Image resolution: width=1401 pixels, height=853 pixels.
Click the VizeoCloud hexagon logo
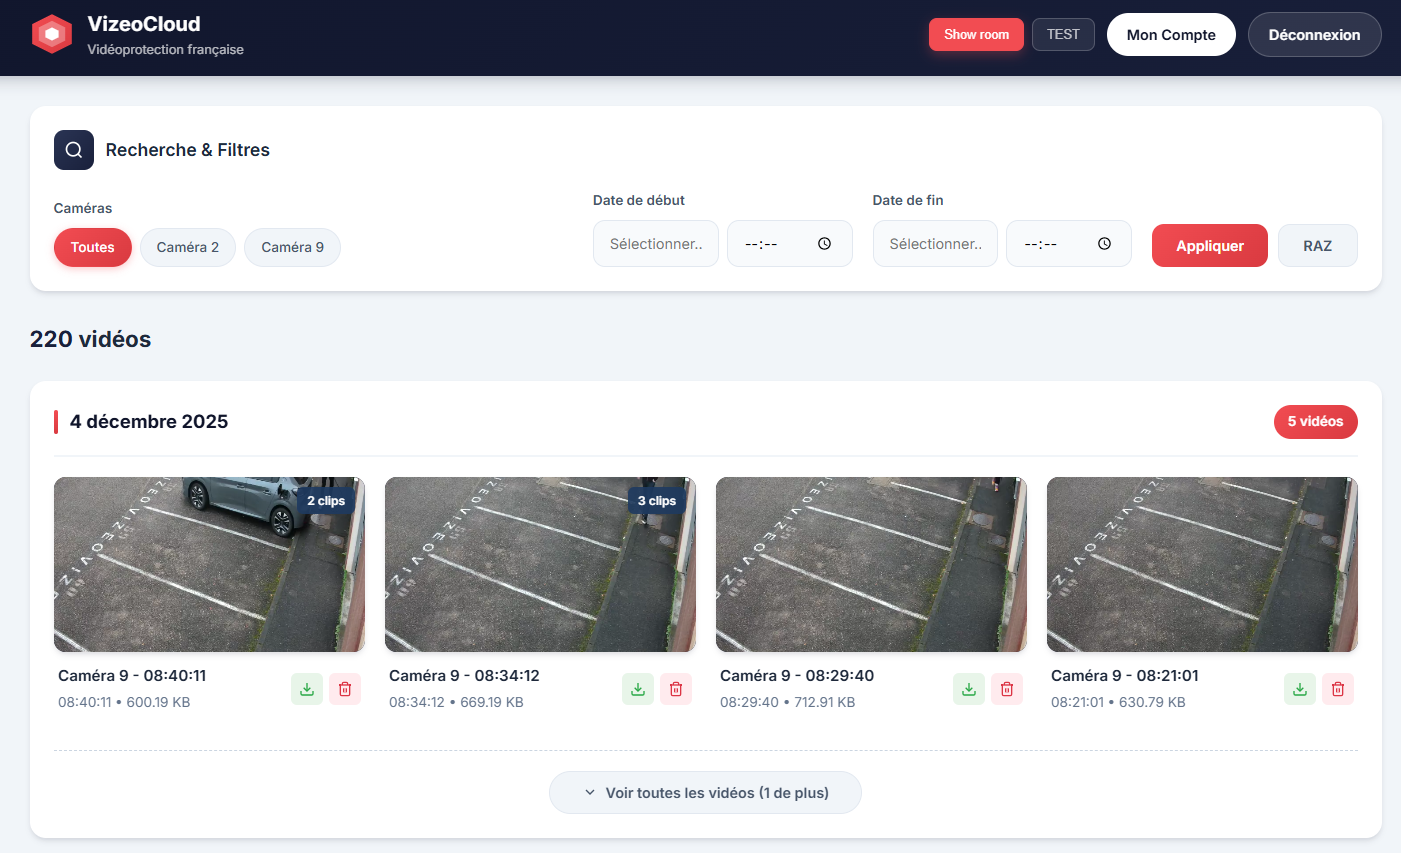(x=52, y=35)
